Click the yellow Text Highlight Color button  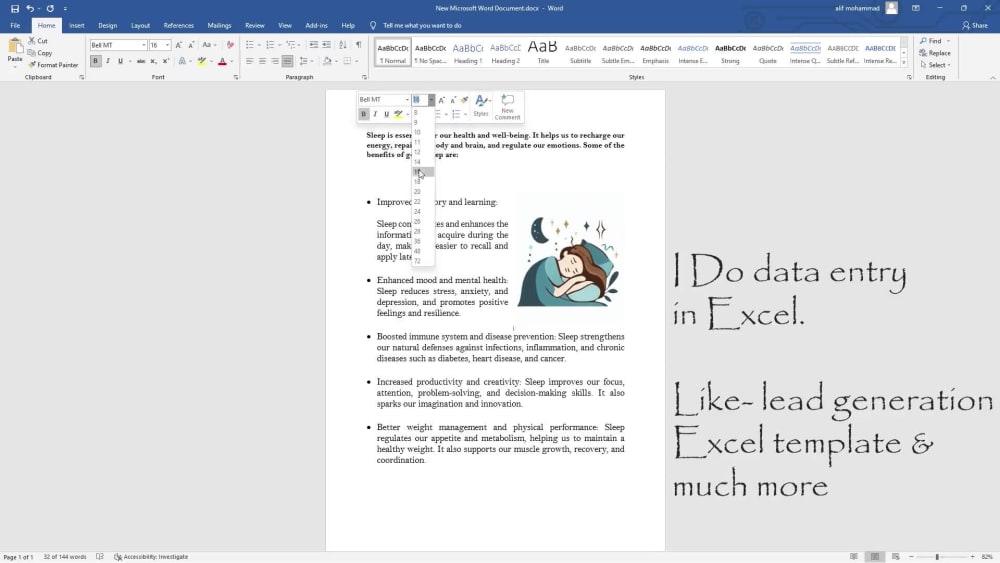[x=202, y=61]
